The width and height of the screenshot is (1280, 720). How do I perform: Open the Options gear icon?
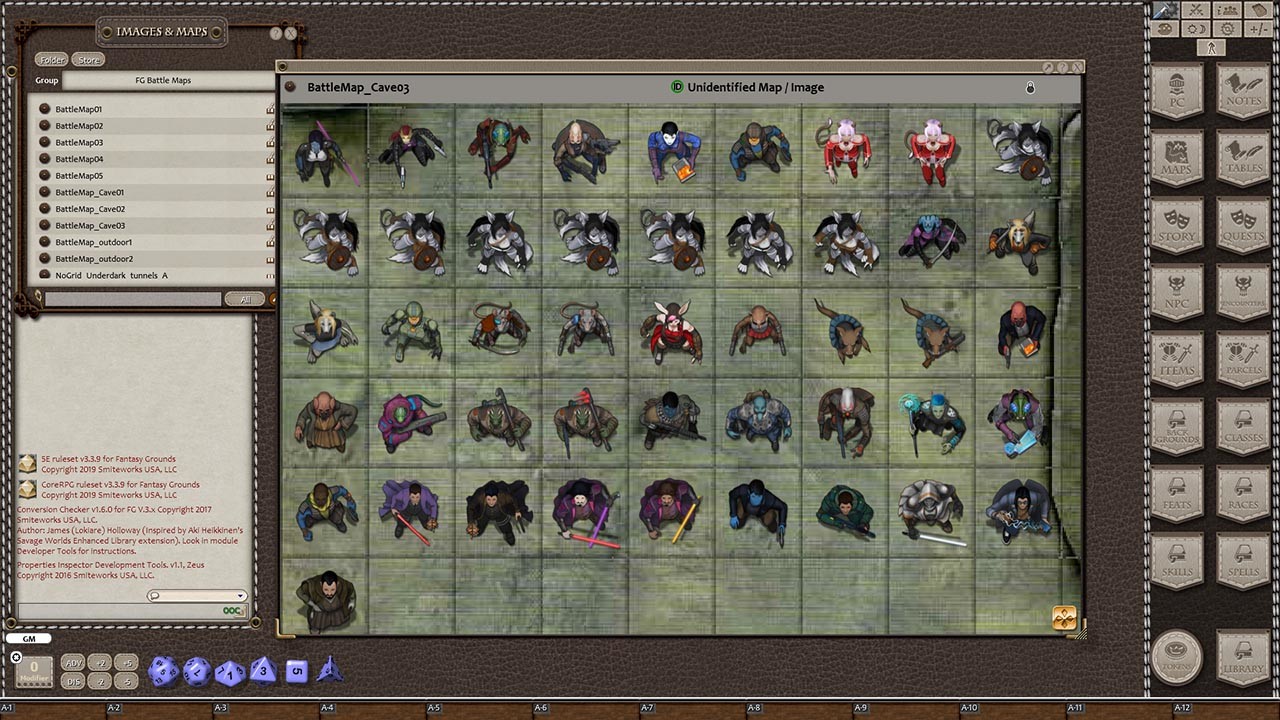1227,28
